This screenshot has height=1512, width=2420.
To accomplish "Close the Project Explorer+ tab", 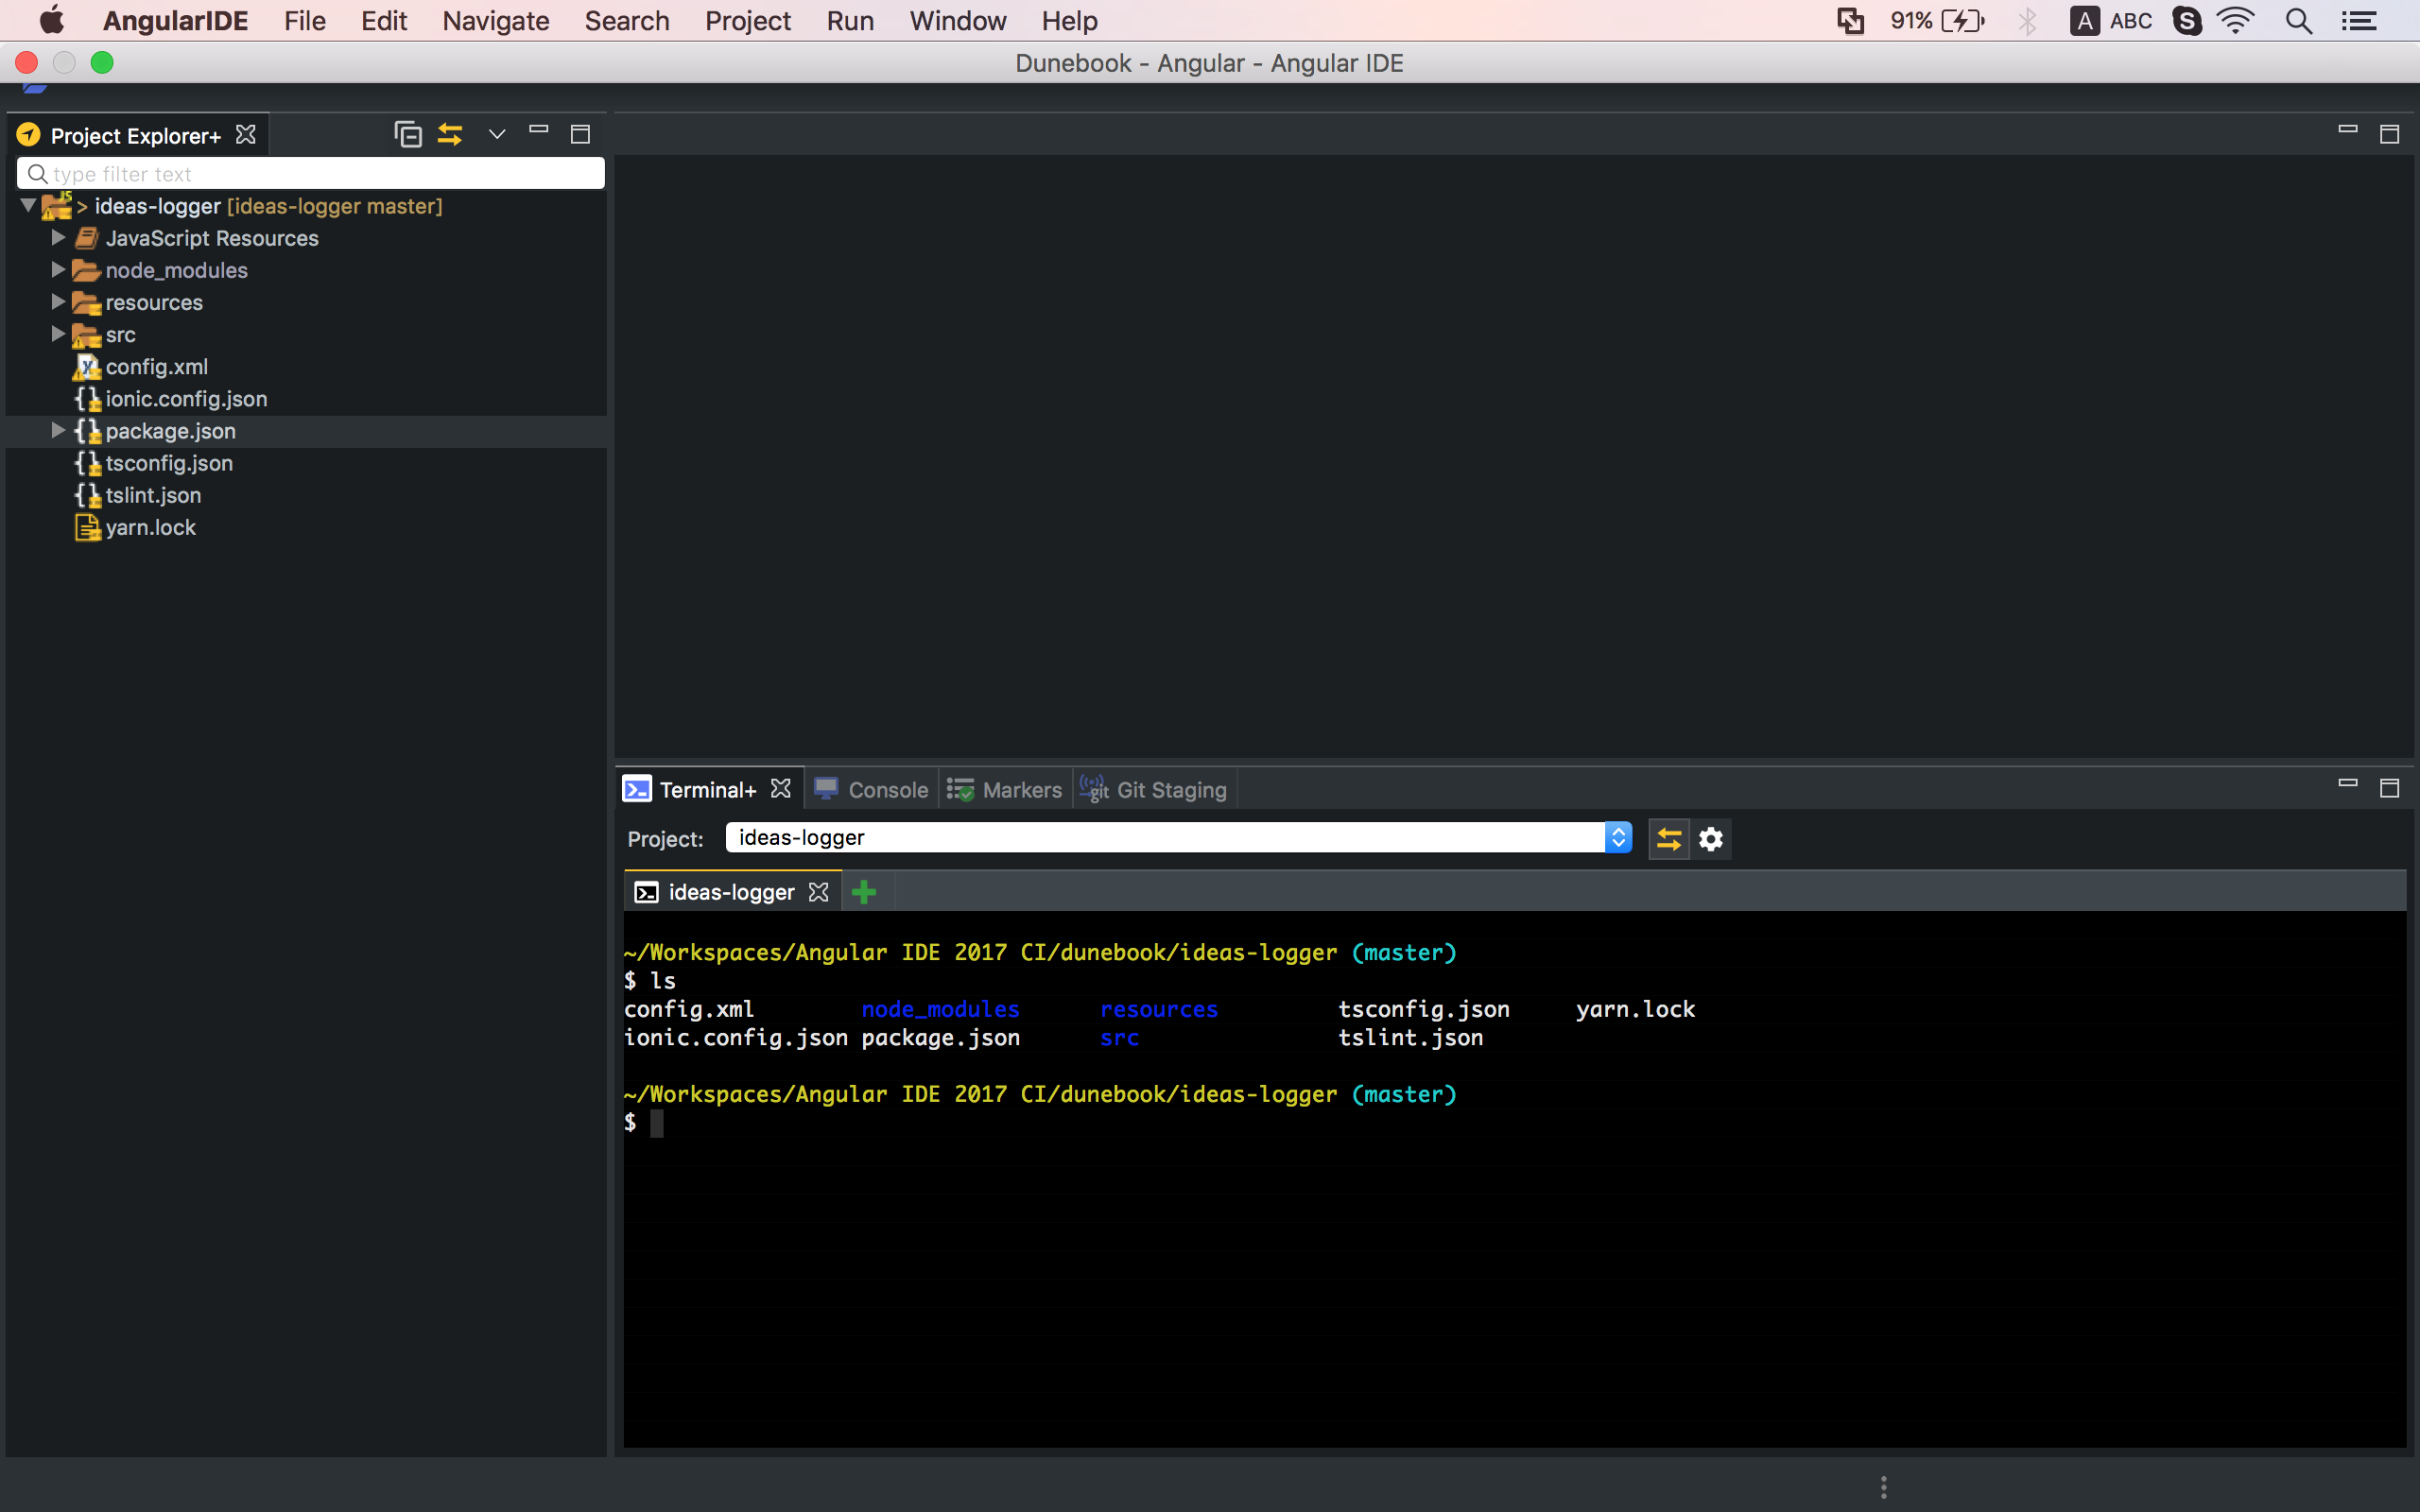I will (x=245, y=135).
